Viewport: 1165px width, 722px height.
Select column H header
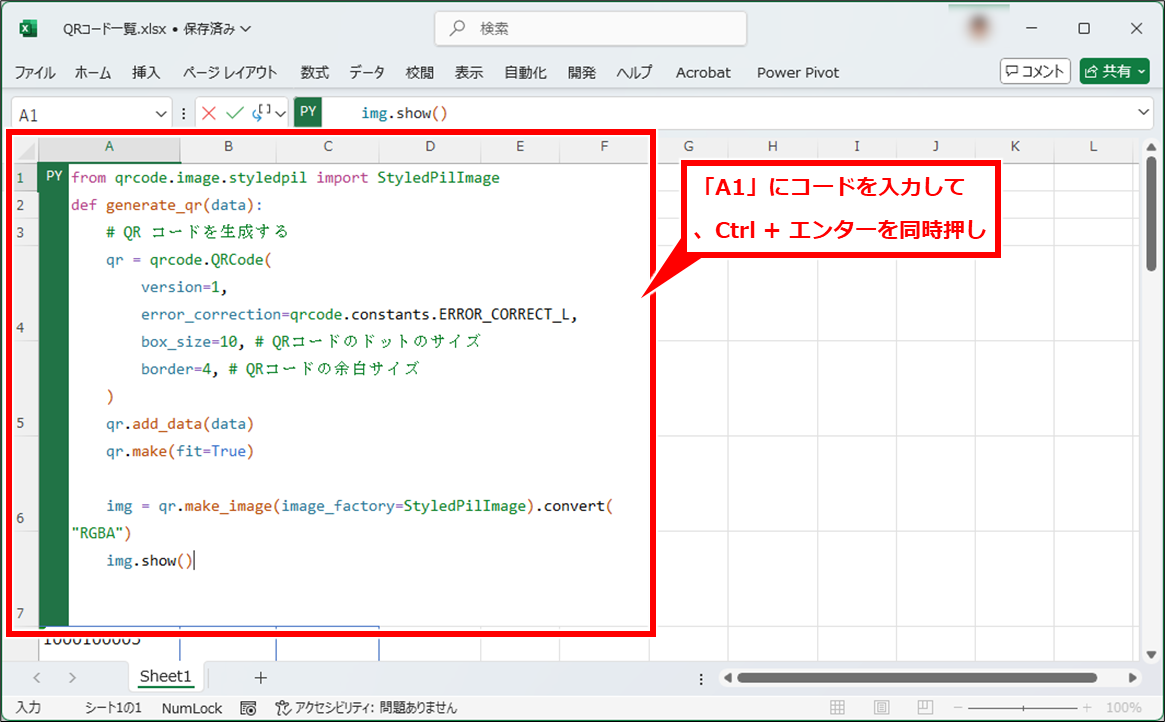tap(773, 146)
